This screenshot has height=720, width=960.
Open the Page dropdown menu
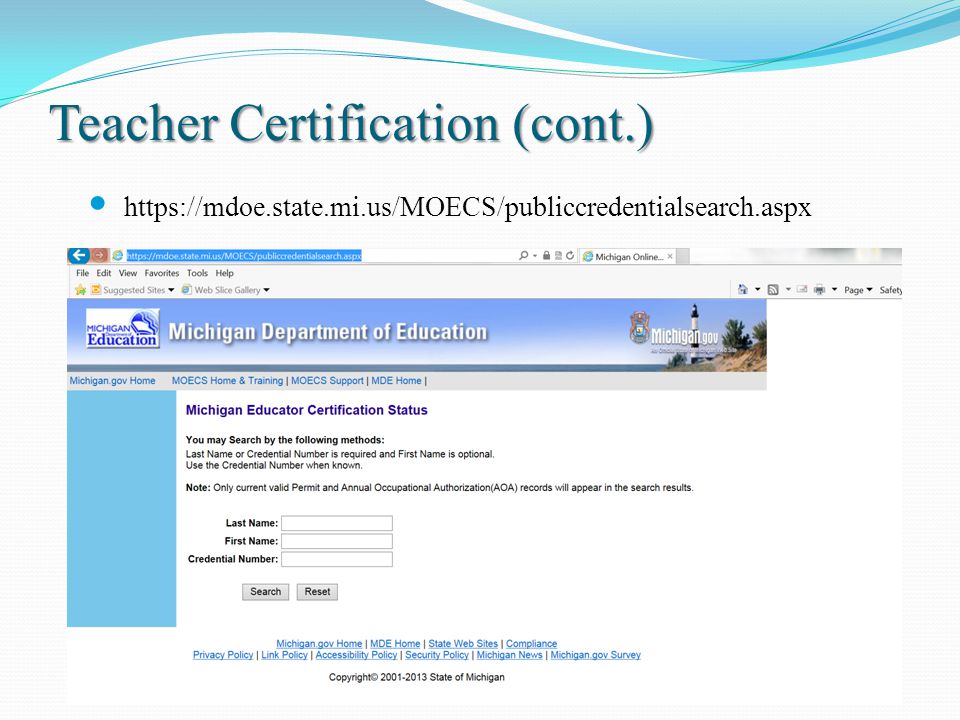(x=858, y=290)
